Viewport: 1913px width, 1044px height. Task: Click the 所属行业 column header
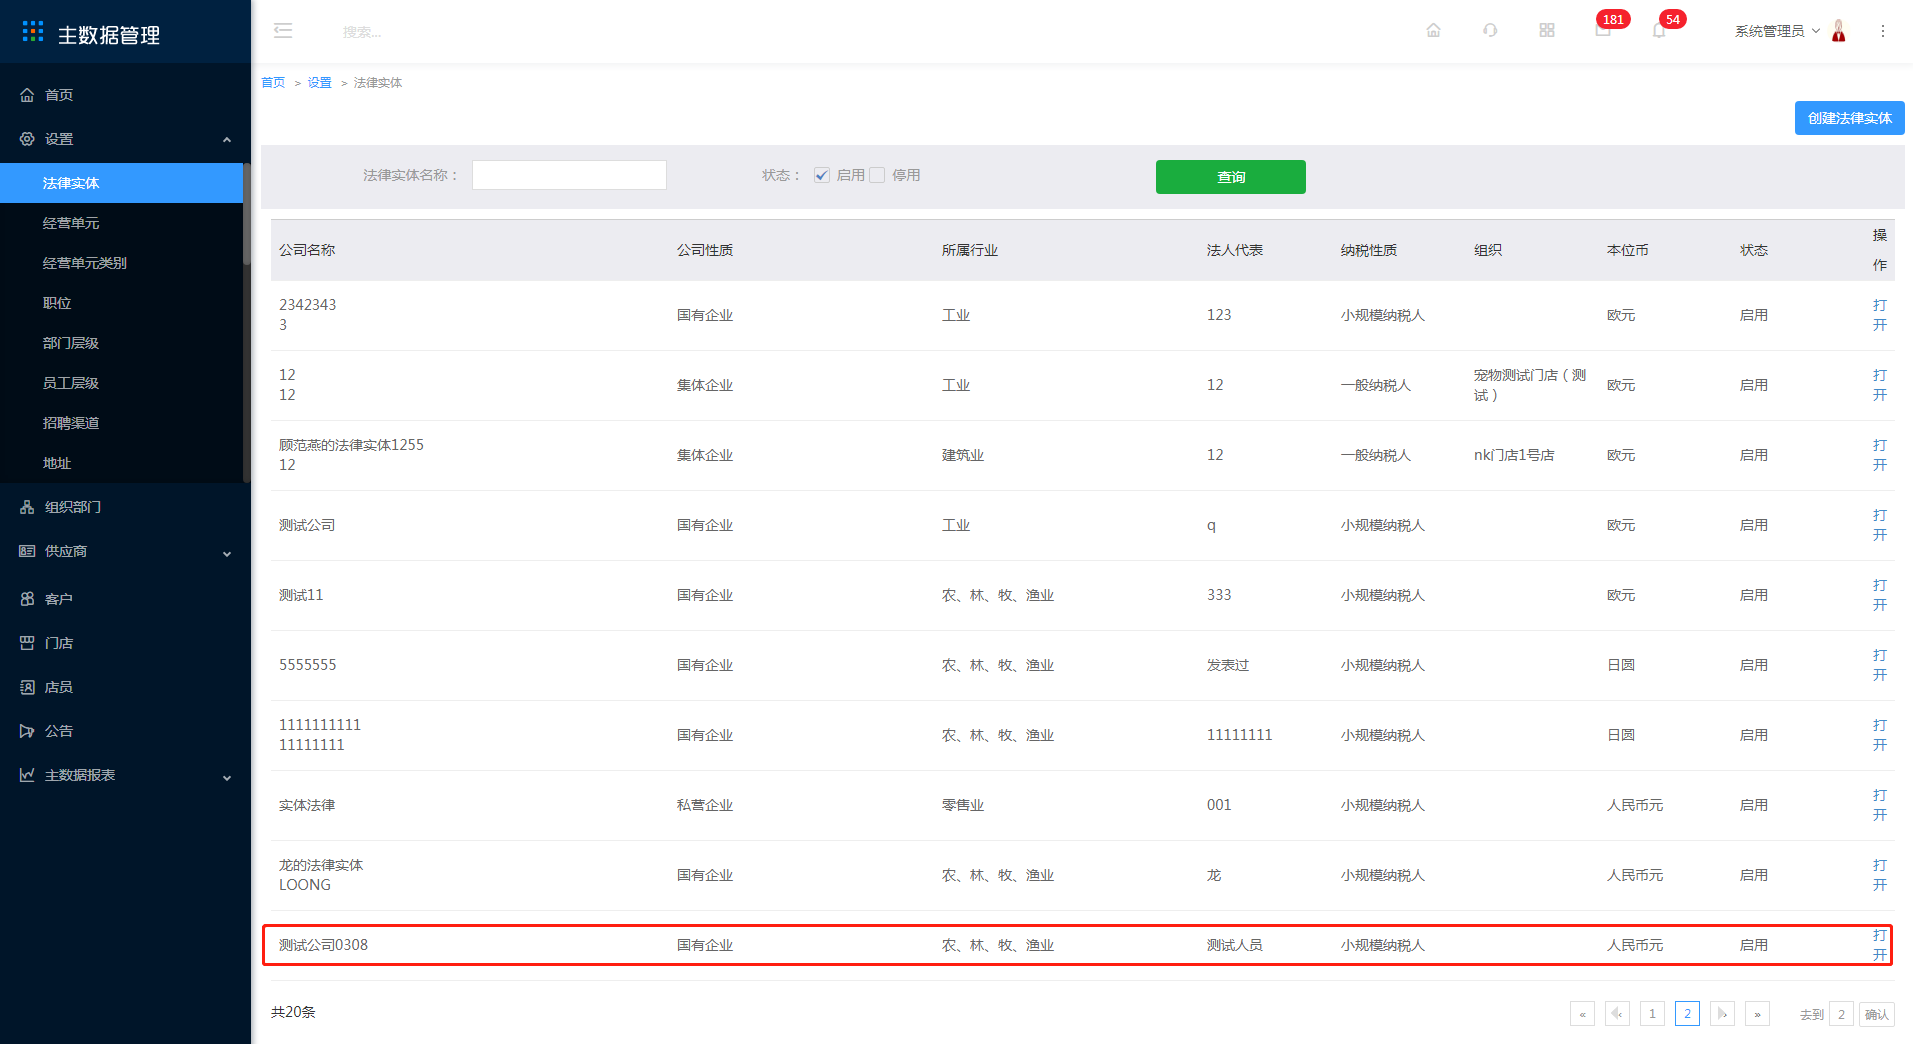pyautogui.click(x=970, y=250)
